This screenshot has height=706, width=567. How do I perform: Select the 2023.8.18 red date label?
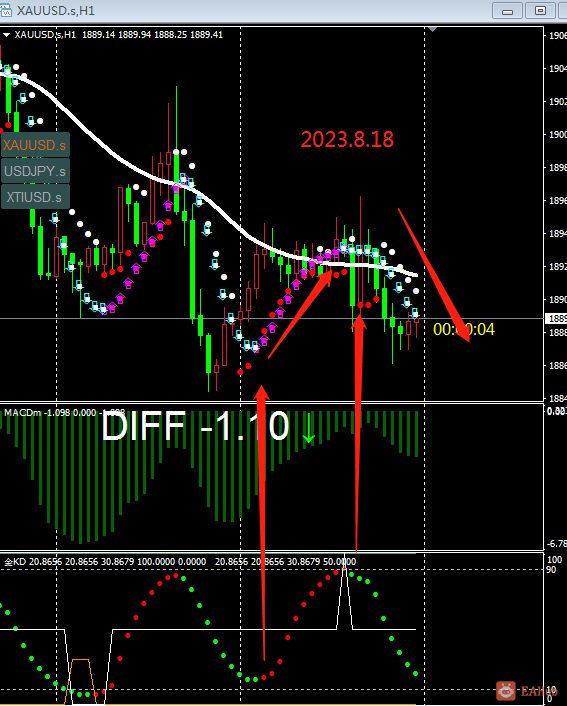(x=347, y=140)
